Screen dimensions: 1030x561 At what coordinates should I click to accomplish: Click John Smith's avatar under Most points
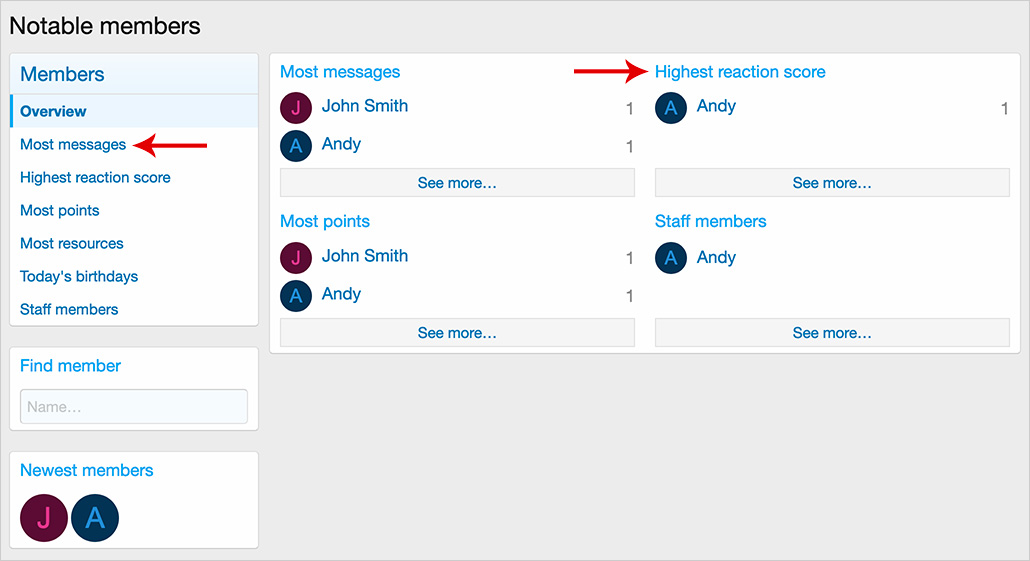point(296,258)
